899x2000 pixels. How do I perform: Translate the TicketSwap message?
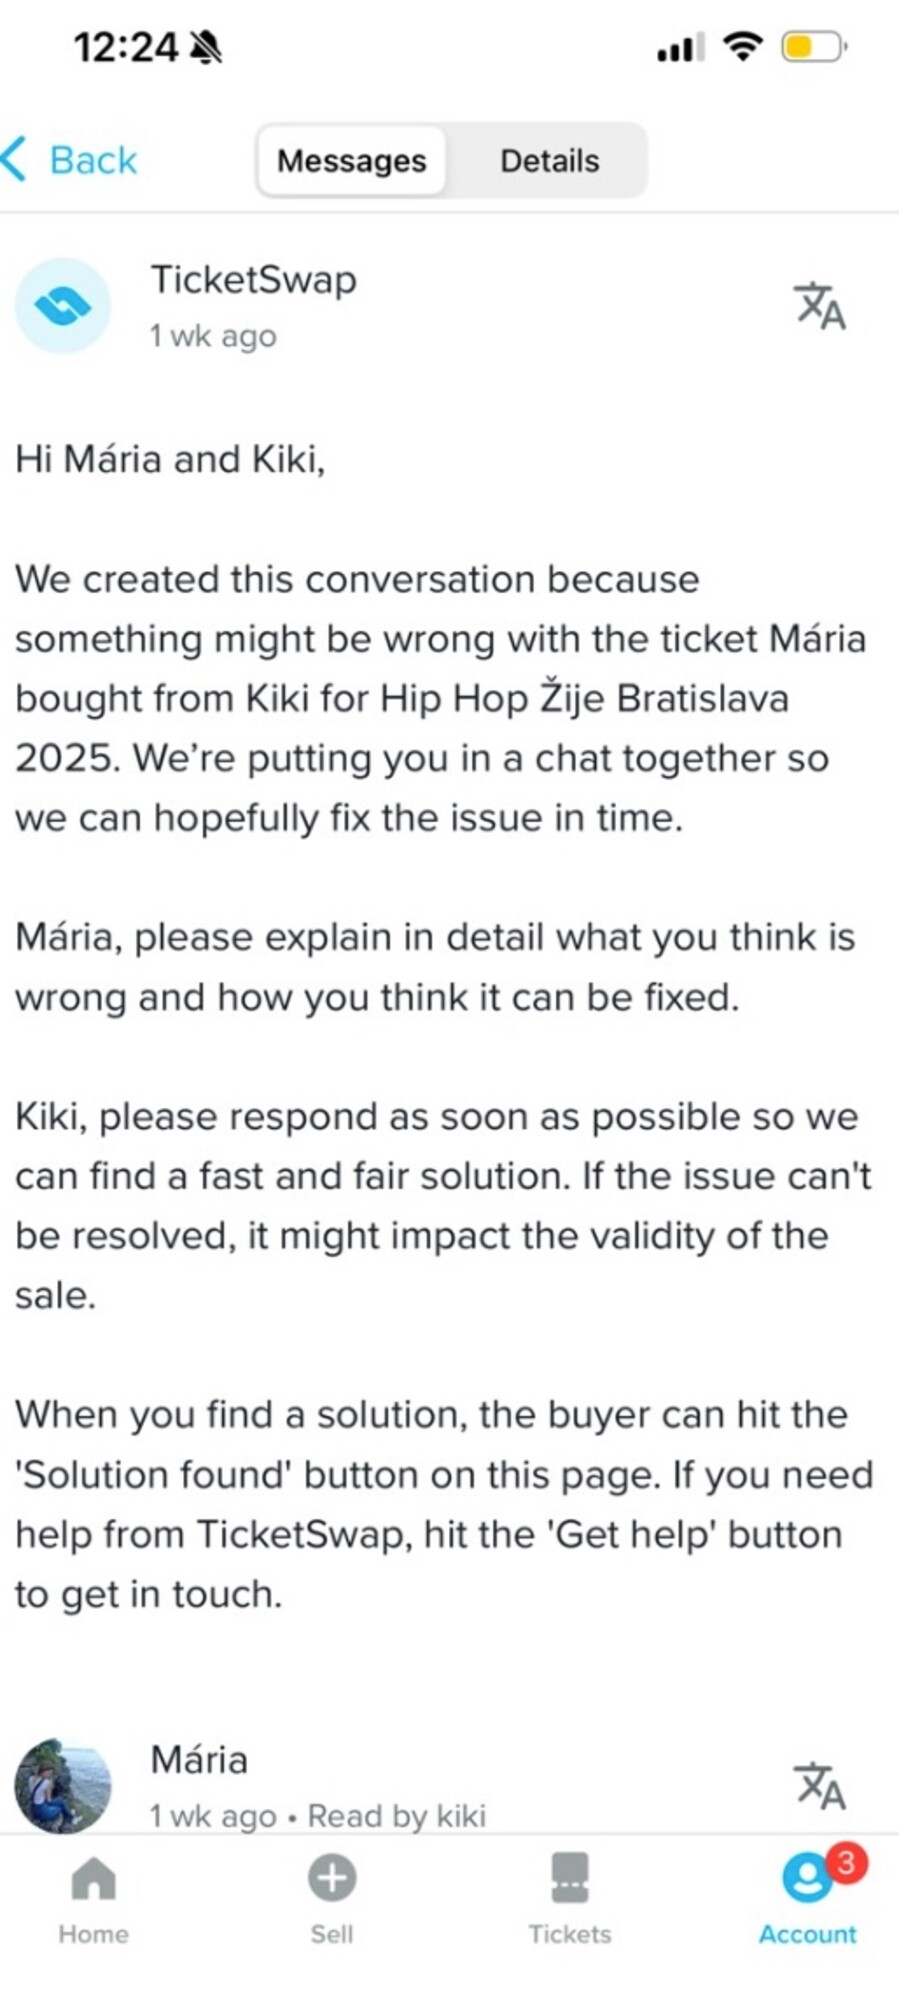pos(819,306)
